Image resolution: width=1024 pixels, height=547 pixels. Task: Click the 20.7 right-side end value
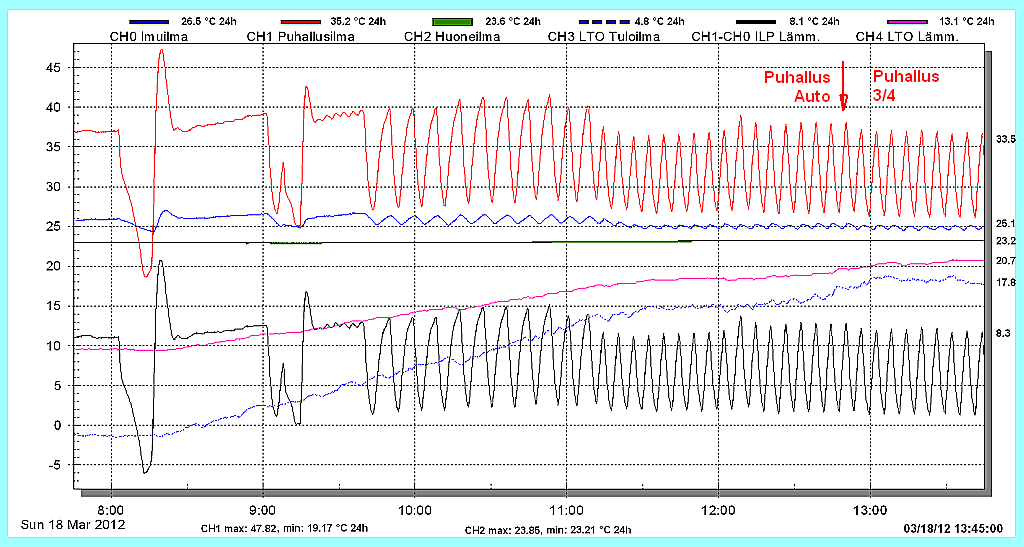[x=1005, y=260]
